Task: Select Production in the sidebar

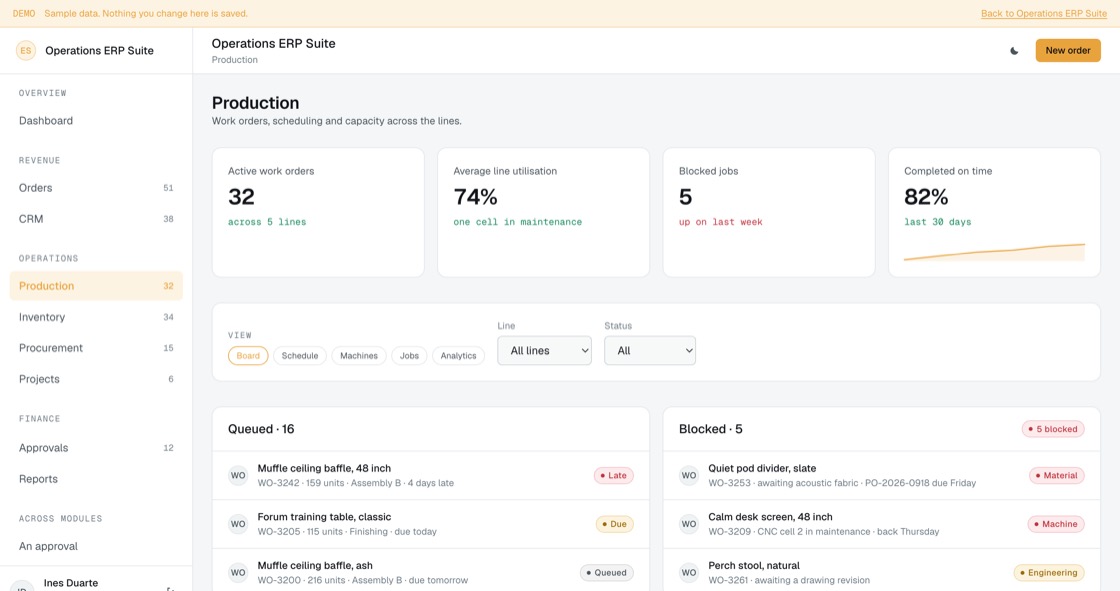Action: click(96, 286)
